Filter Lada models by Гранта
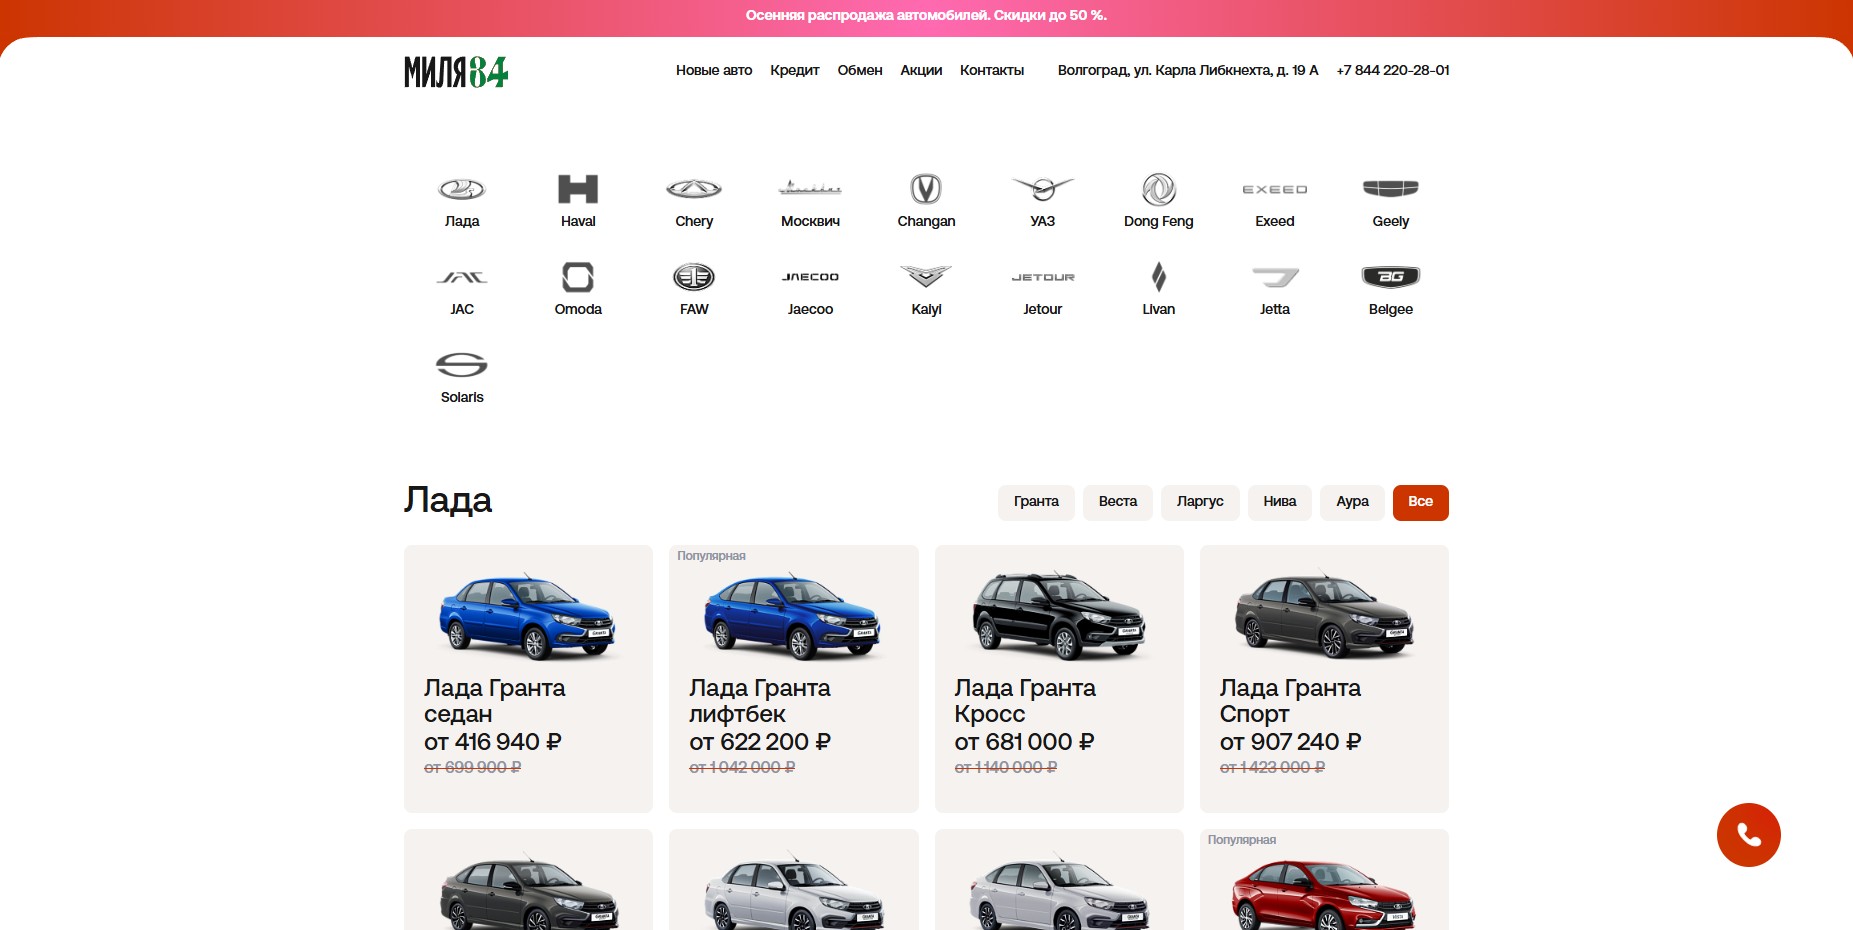 [1036, 502]
